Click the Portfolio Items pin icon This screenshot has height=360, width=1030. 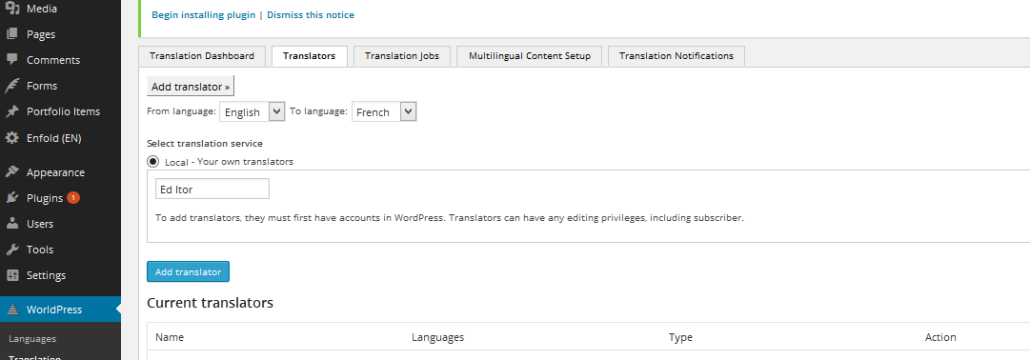[12, 112]
